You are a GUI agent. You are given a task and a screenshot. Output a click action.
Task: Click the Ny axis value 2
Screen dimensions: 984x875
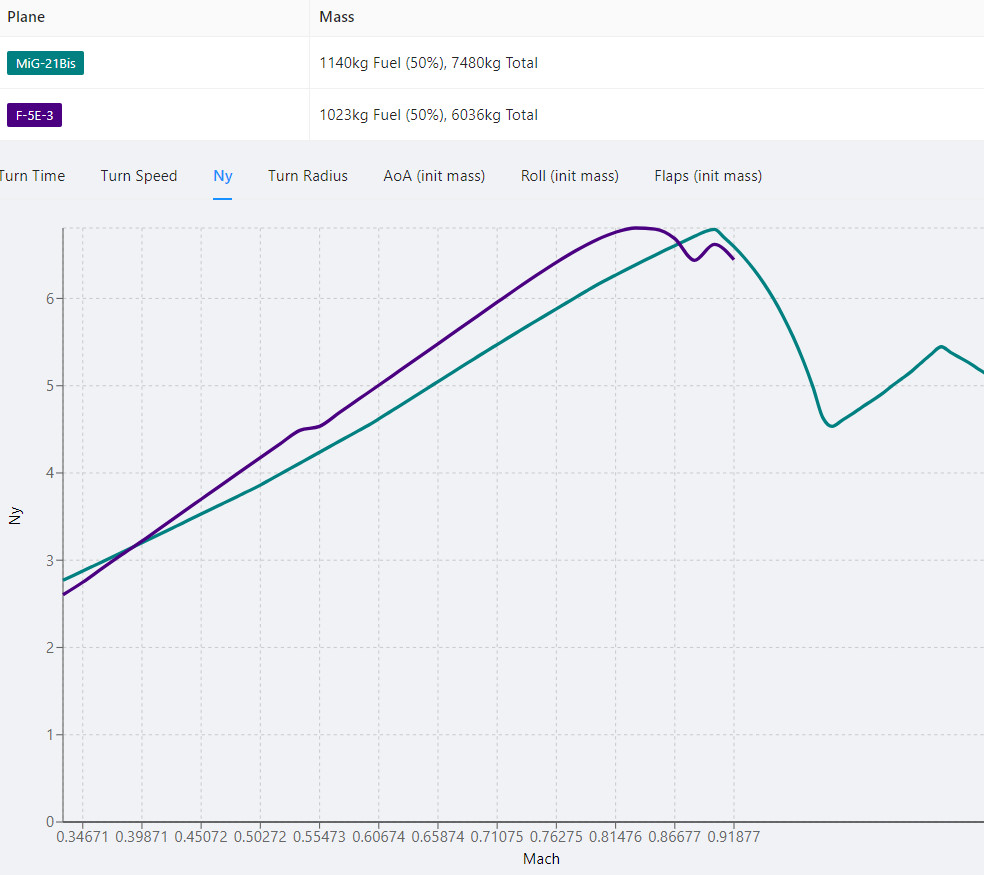[x=50, y=648]
